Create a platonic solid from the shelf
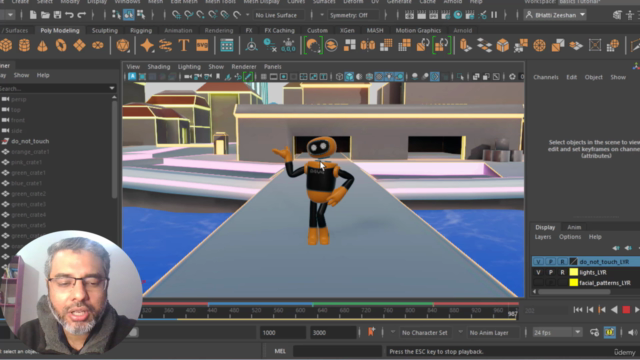 (122, 45)
